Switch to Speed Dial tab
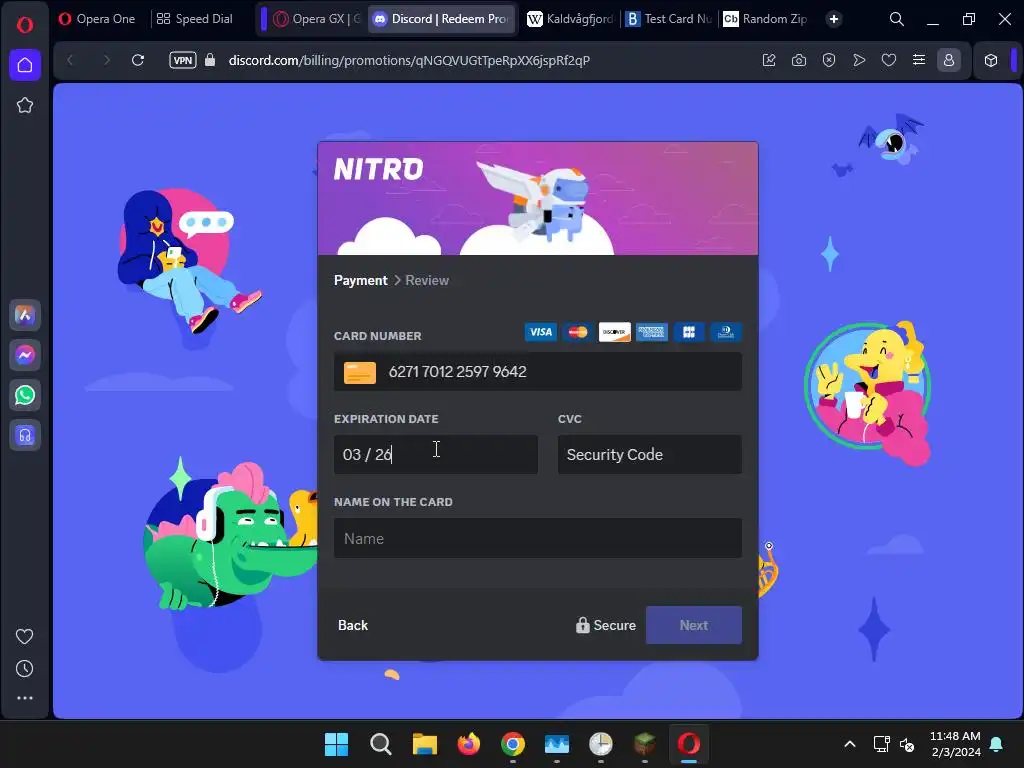Screen dimensions: 1024x768 [x=195, y=19]
